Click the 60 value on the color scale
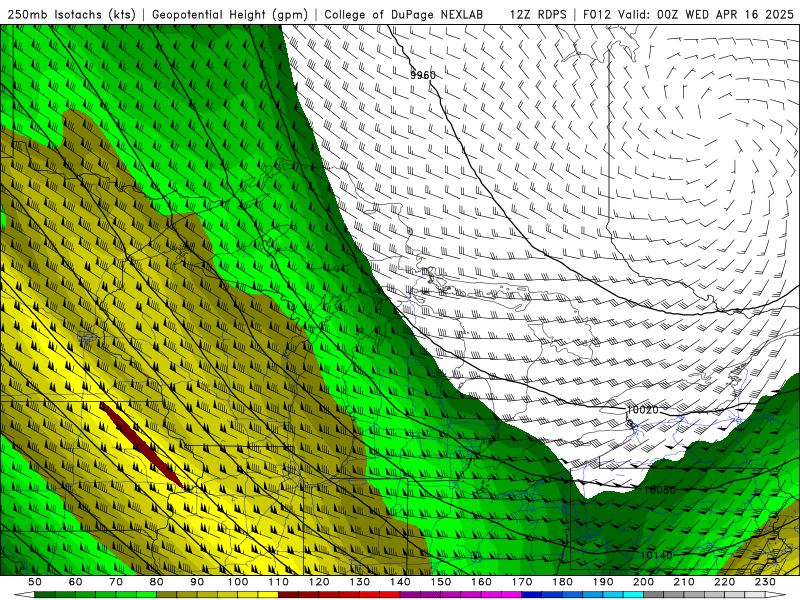The height and width of the screenshot is (600, 800). click(x=75, y=582)
